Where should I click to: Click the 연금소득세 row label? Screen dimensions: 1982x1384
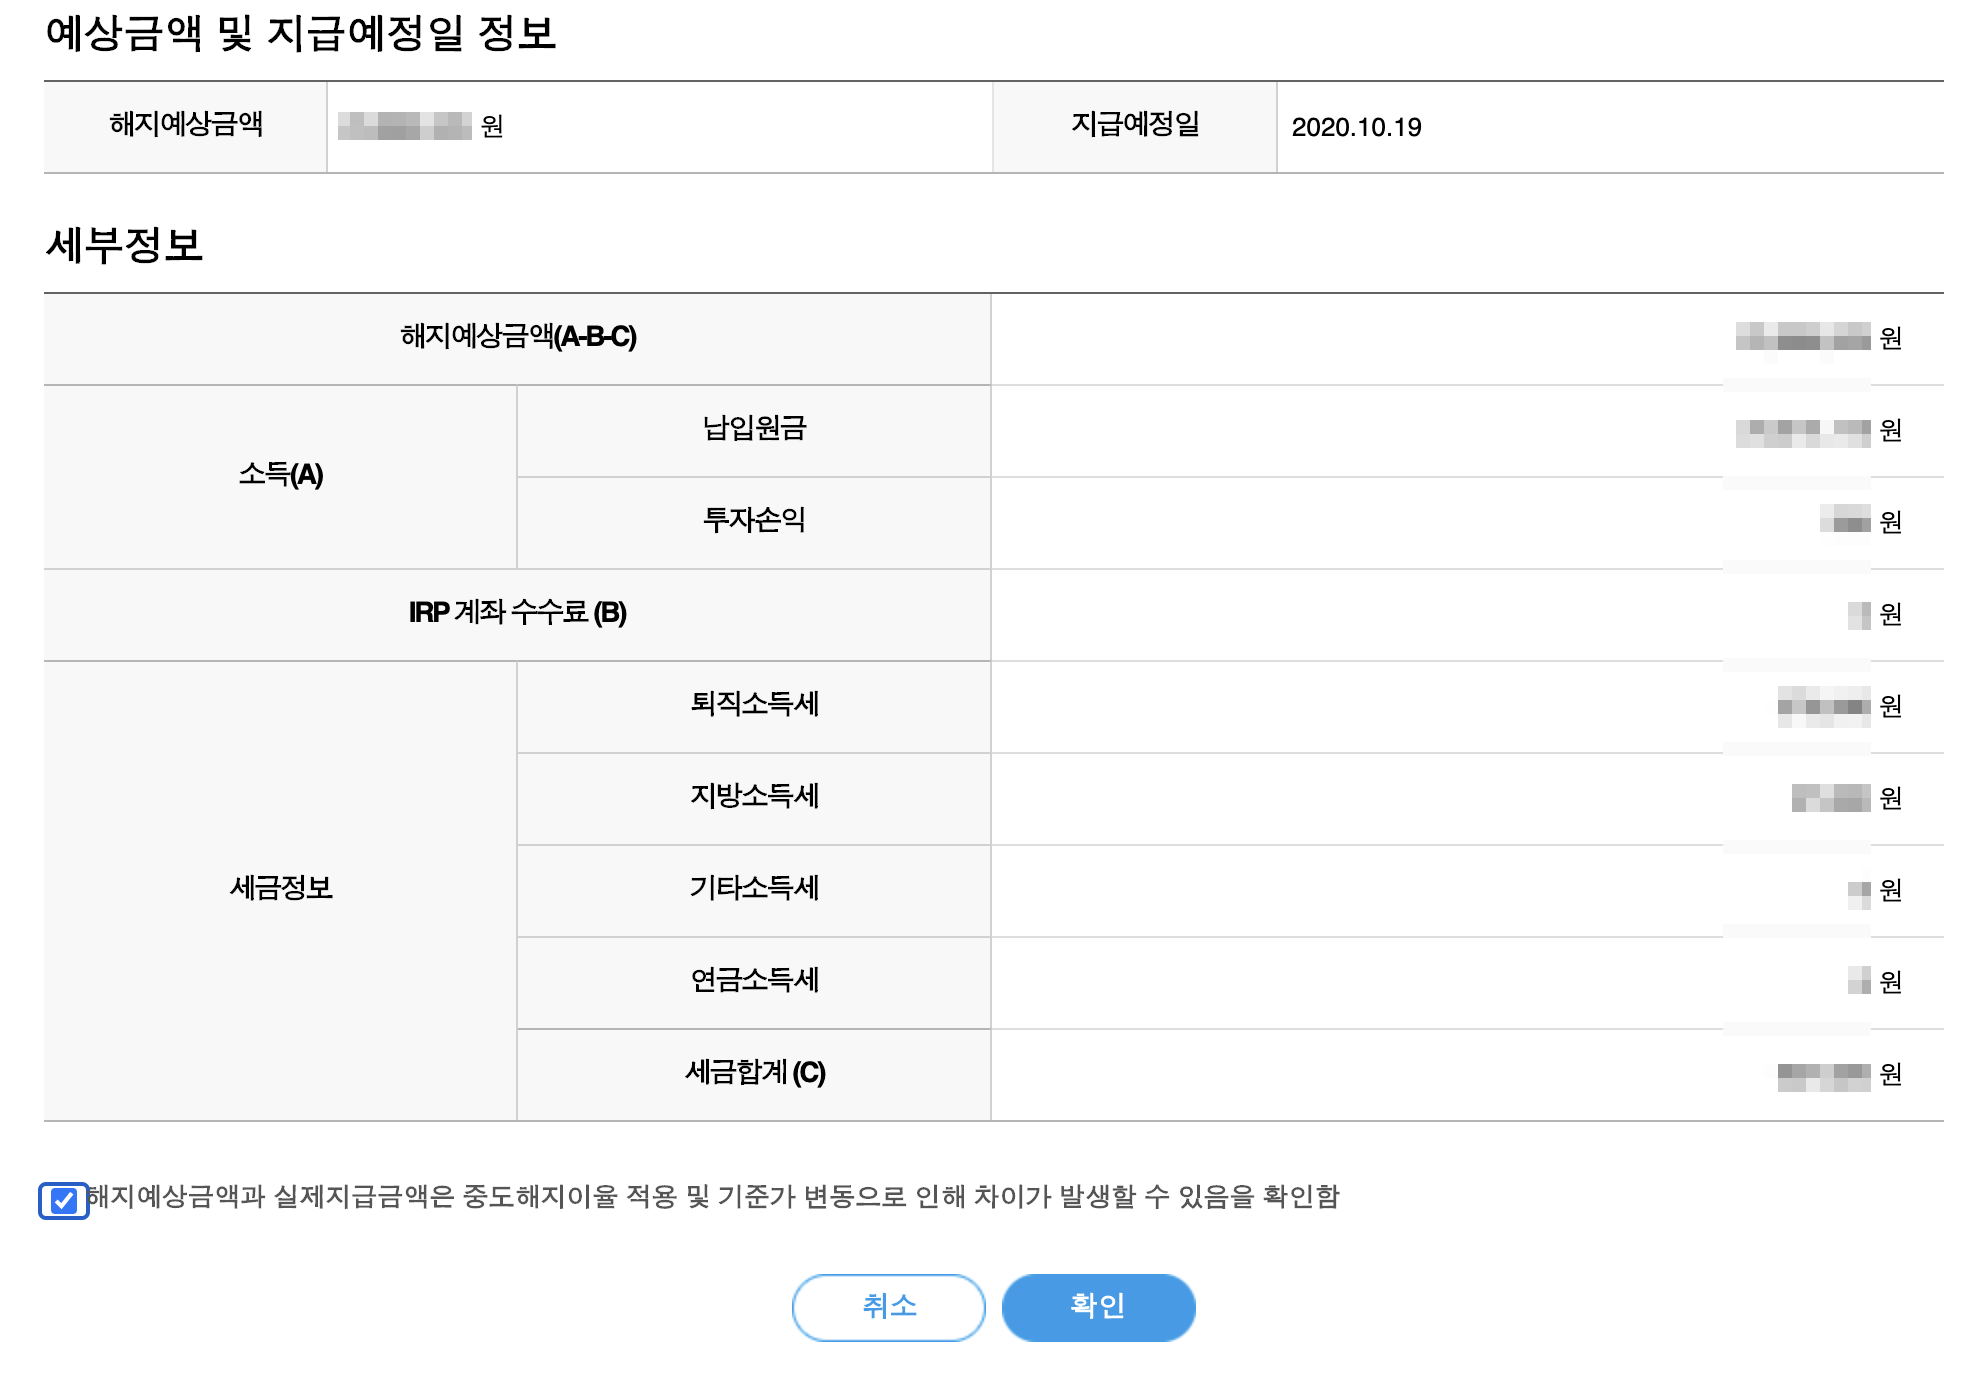(x=754, y=981)
